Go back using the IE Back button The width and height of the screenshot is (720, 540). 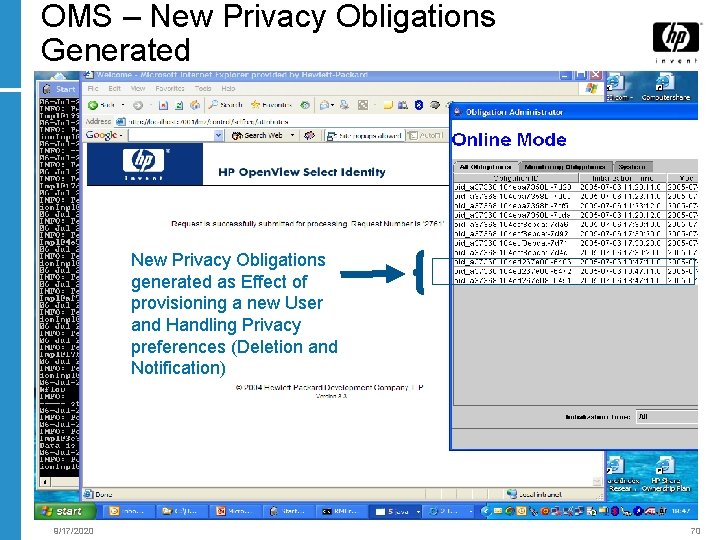102,105
